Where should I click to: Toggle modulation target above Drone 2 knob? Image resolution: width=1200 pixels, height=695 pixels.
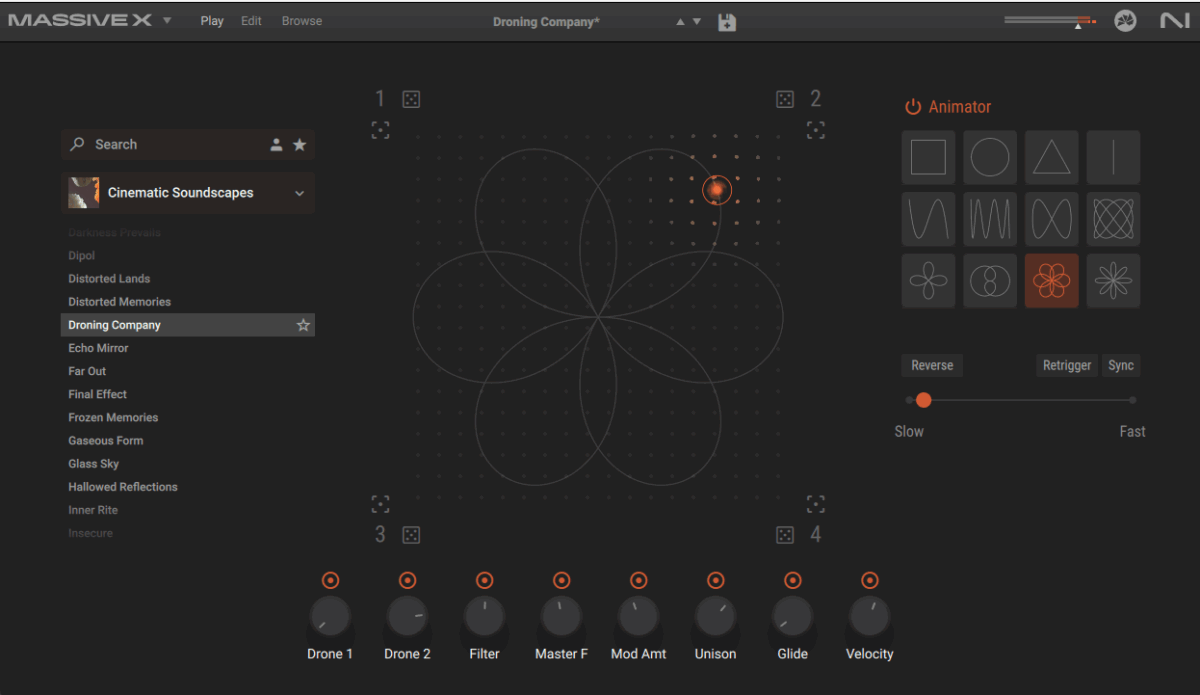(x=407, y=580)
